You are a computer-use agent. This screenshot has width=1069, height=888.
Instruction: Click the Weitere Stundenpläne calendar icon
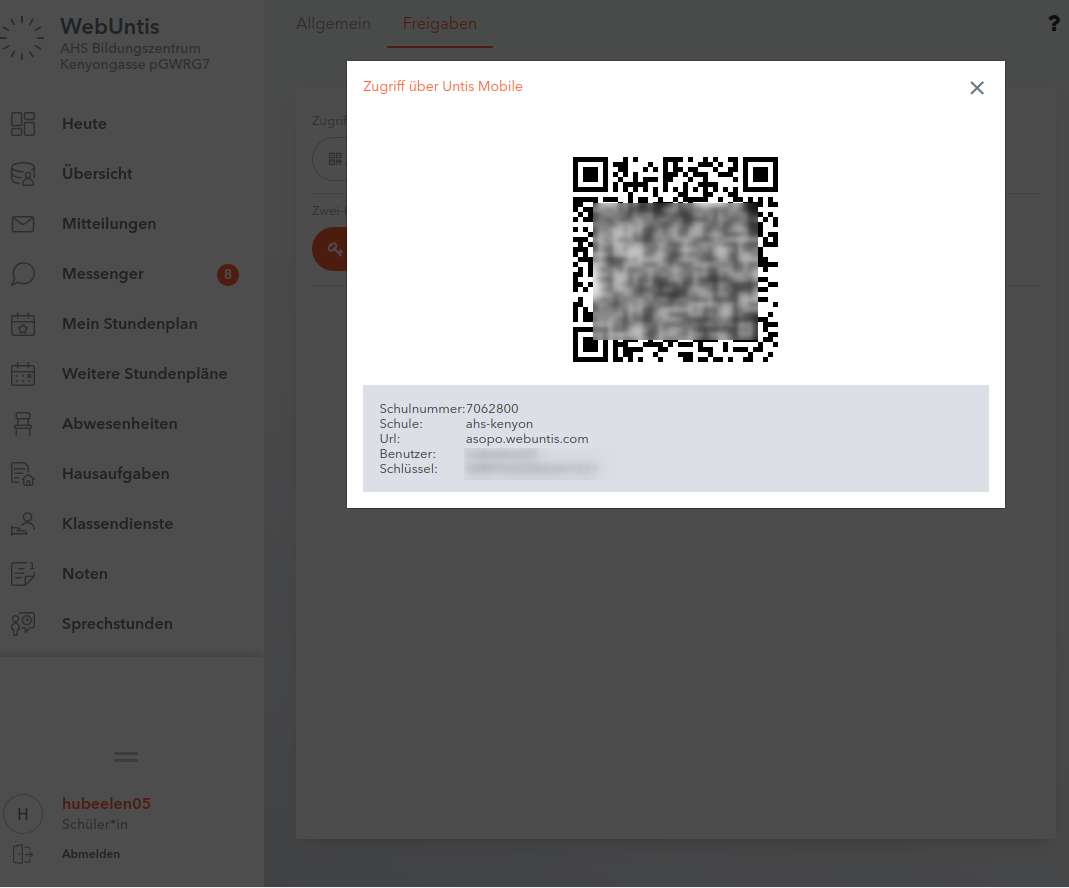[x=23, y=374]
